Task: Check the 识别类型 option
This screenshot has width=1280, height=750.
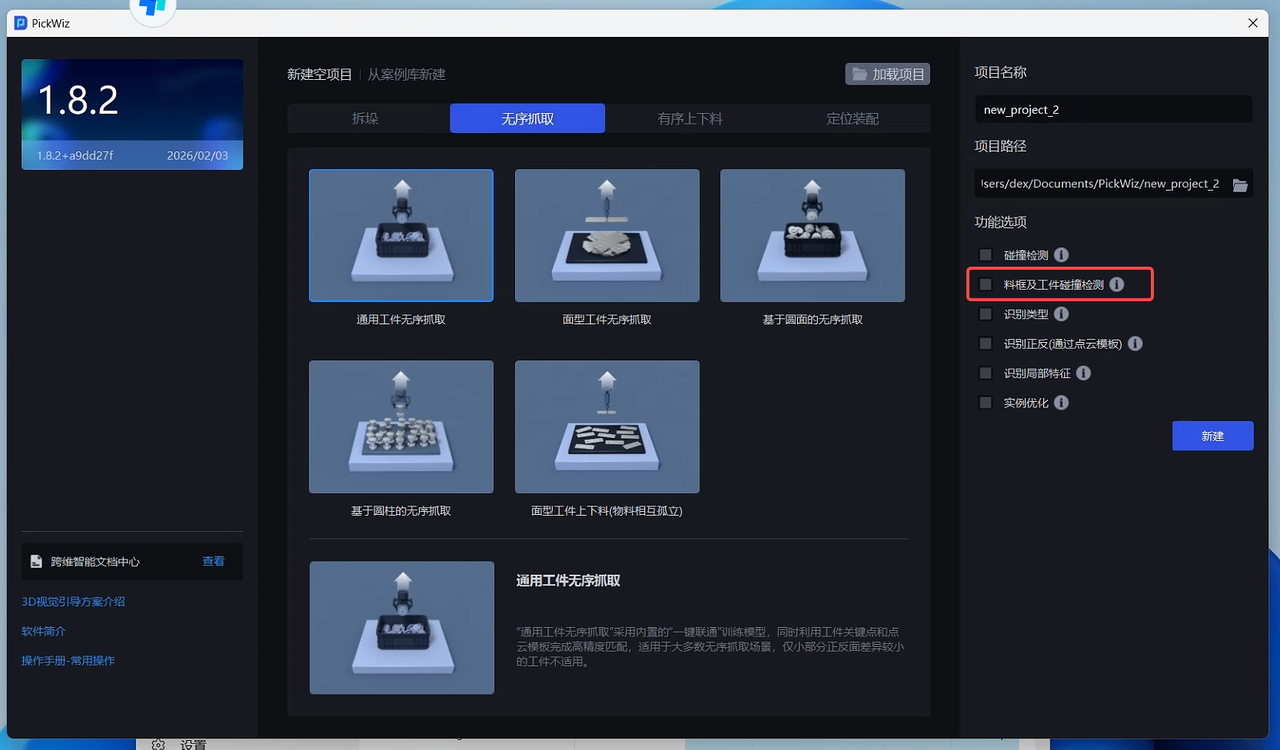Action: [986, 314]
